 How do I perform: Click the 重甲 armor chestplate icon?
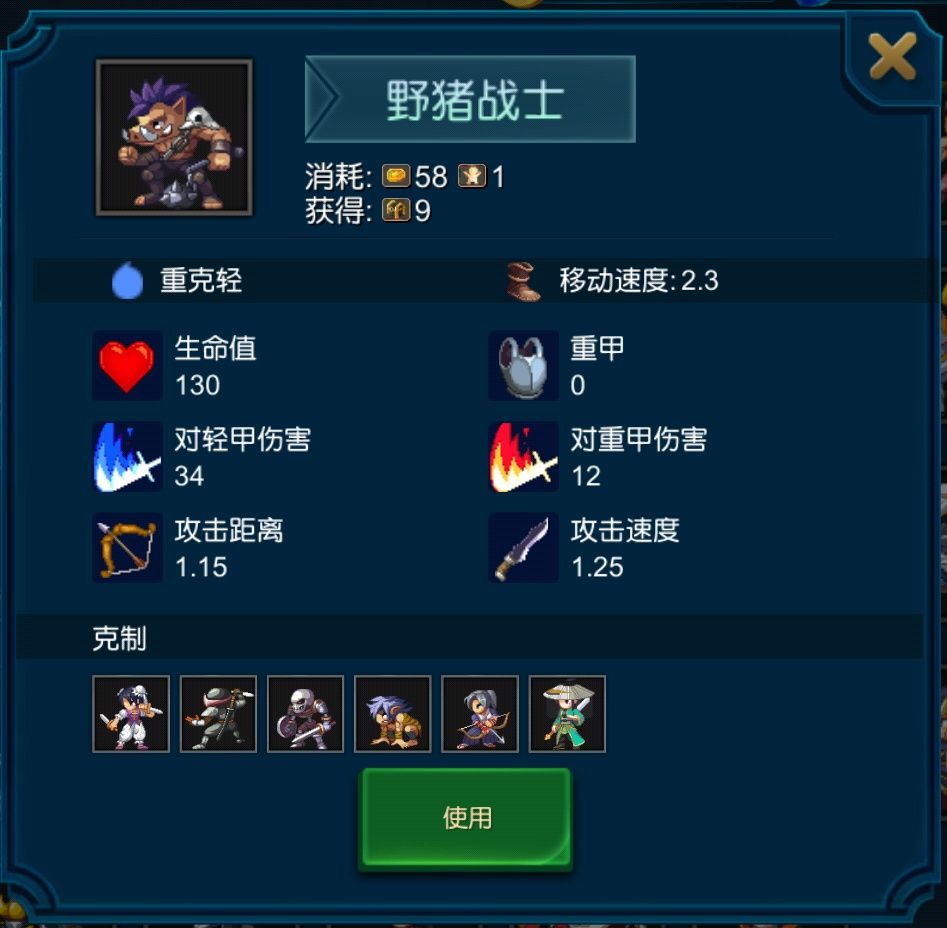click(x=523, y=366)
